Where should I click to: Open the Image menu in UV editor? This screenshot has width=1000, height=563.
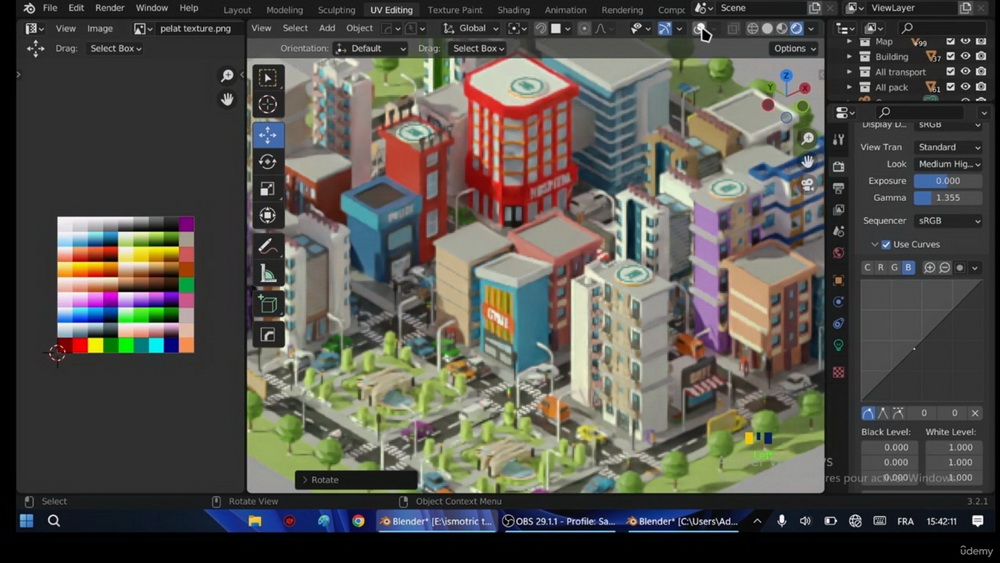coord(99,28)
